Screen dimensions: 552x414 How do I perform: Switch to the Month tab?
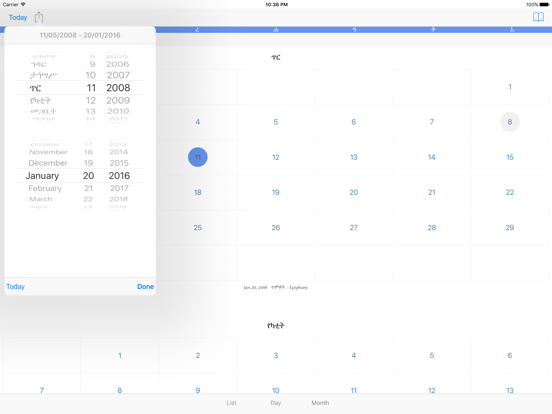(320, 403)
